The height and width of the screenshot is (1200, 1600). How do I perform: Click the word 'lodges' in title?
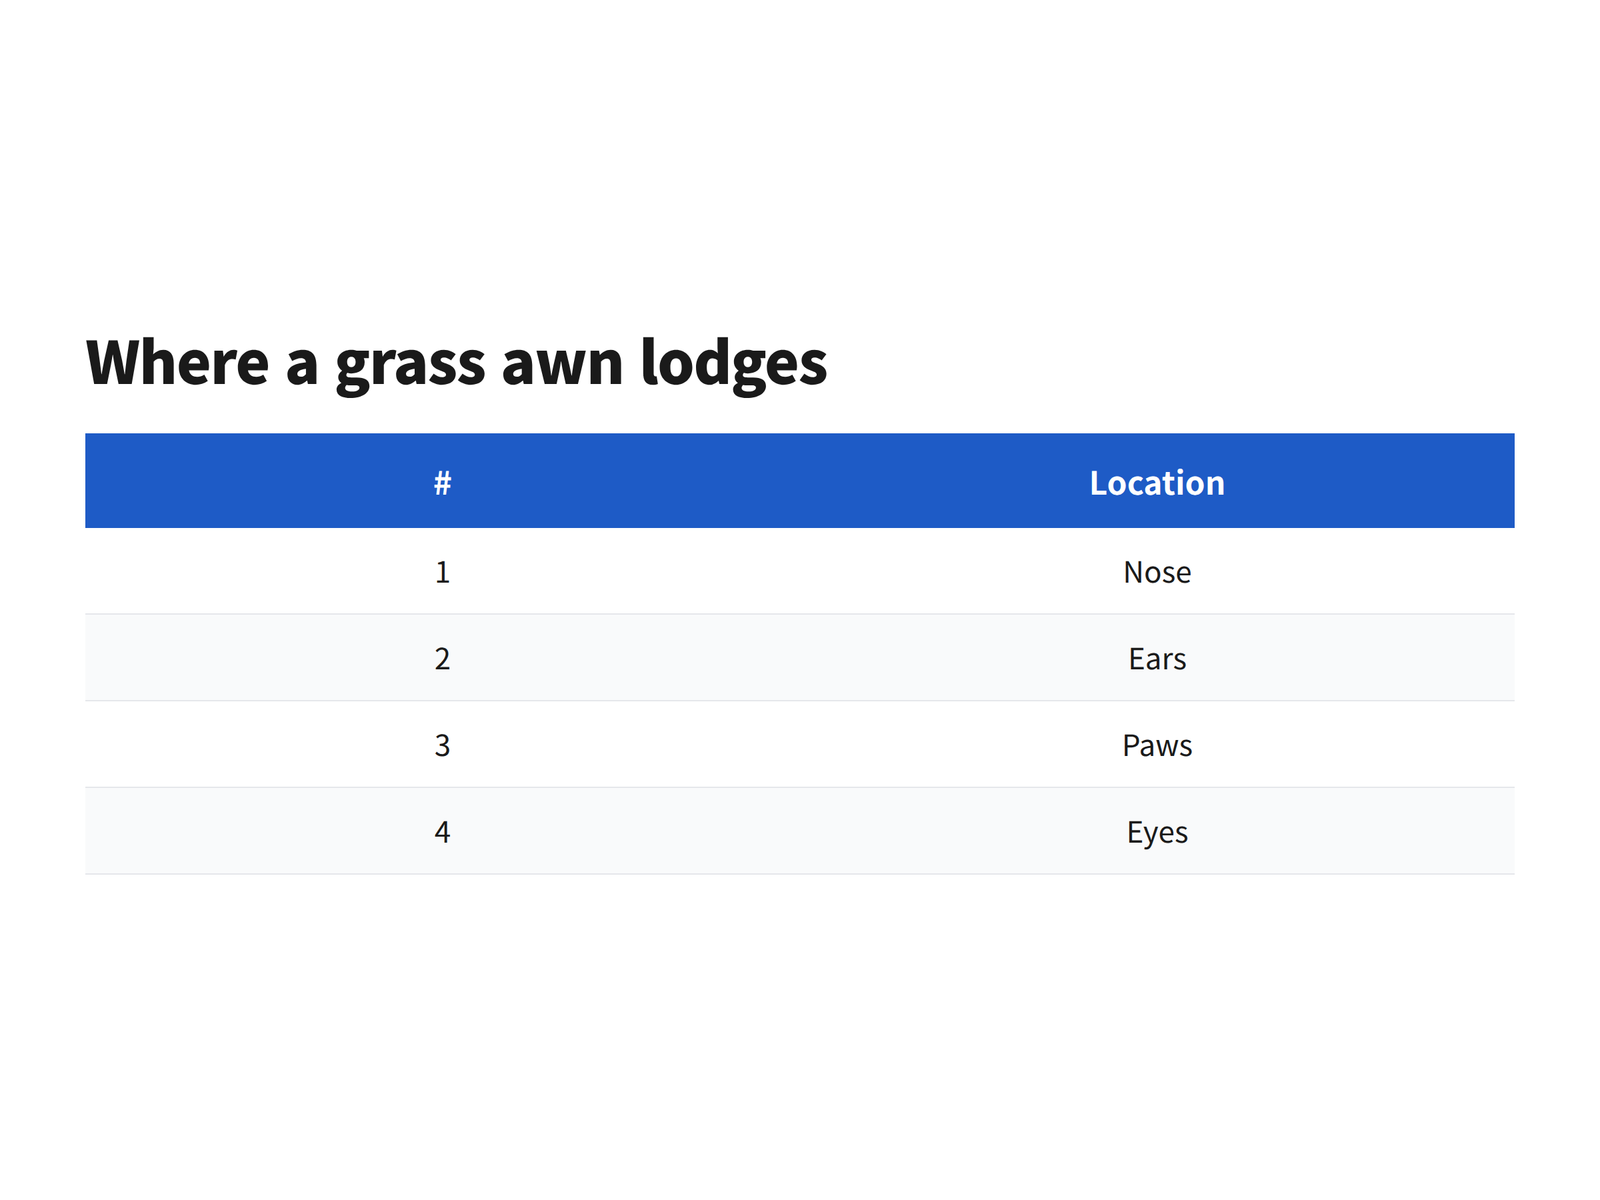click(733, 363)
